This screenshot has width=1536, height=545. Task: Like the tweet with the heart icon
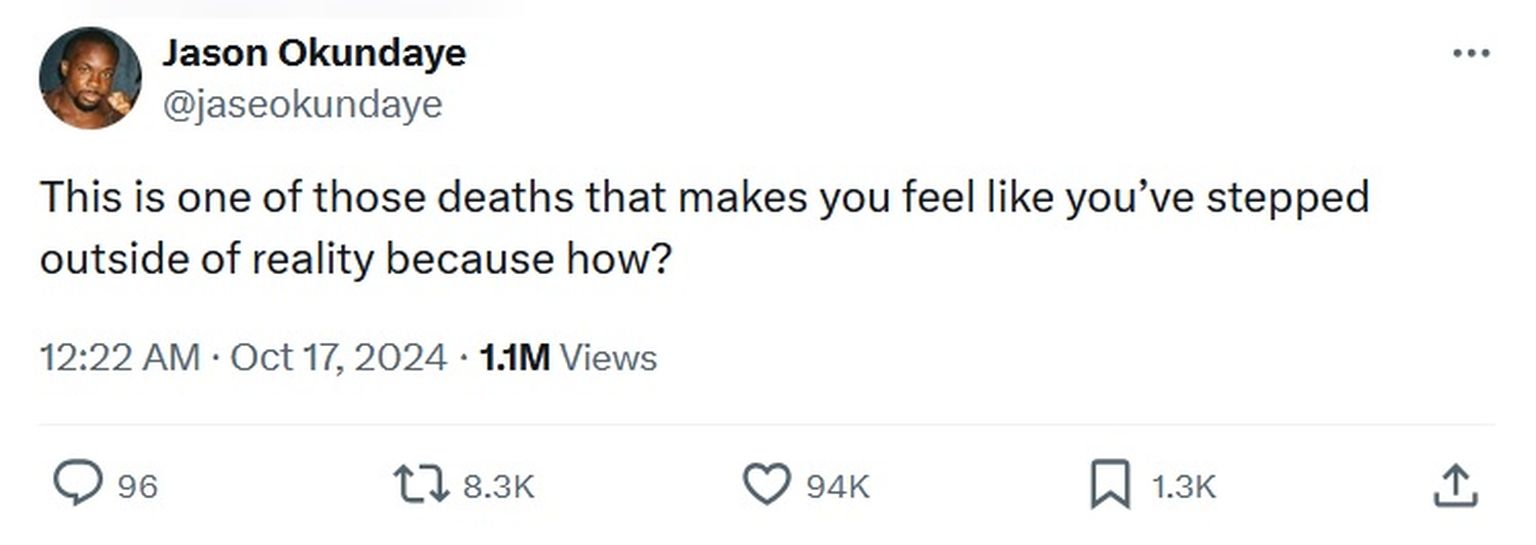[x=766, y=486]
